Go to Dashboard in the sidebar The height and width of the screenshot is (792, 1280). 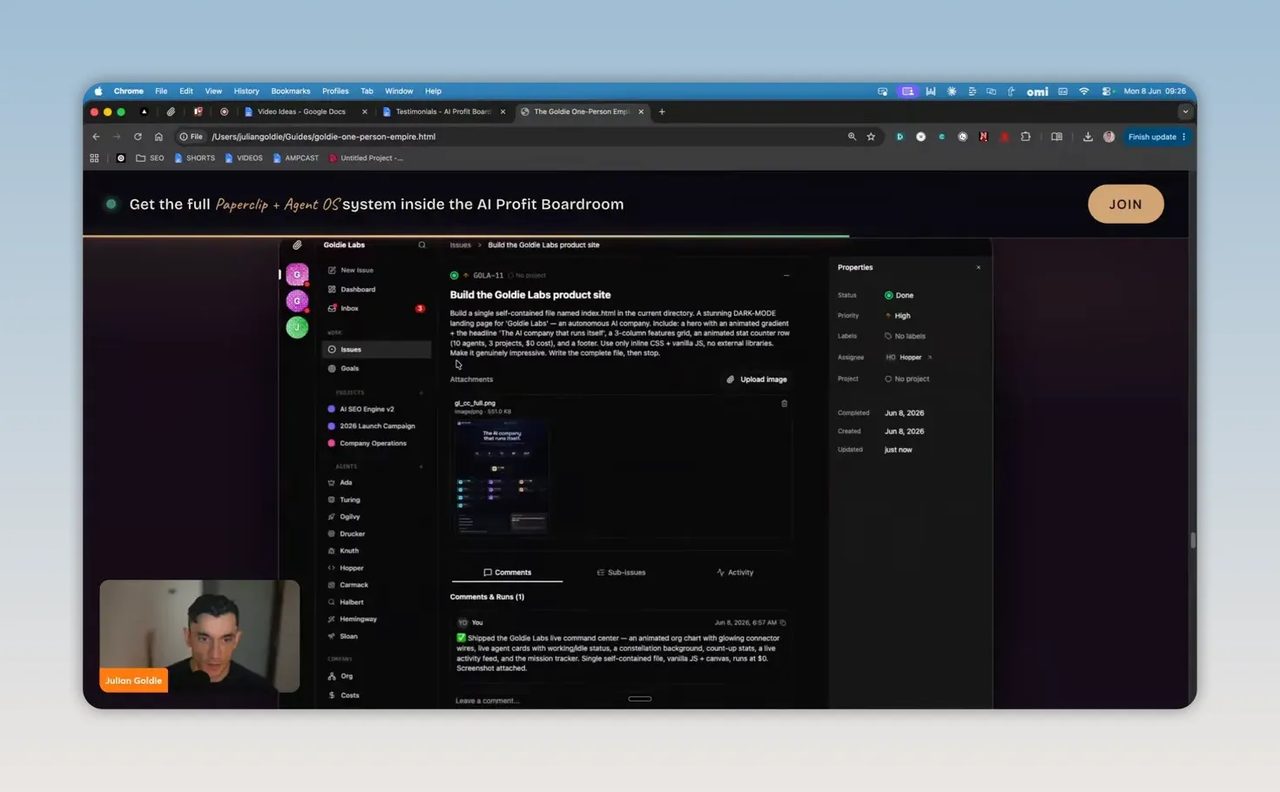[x=358, y=289]
